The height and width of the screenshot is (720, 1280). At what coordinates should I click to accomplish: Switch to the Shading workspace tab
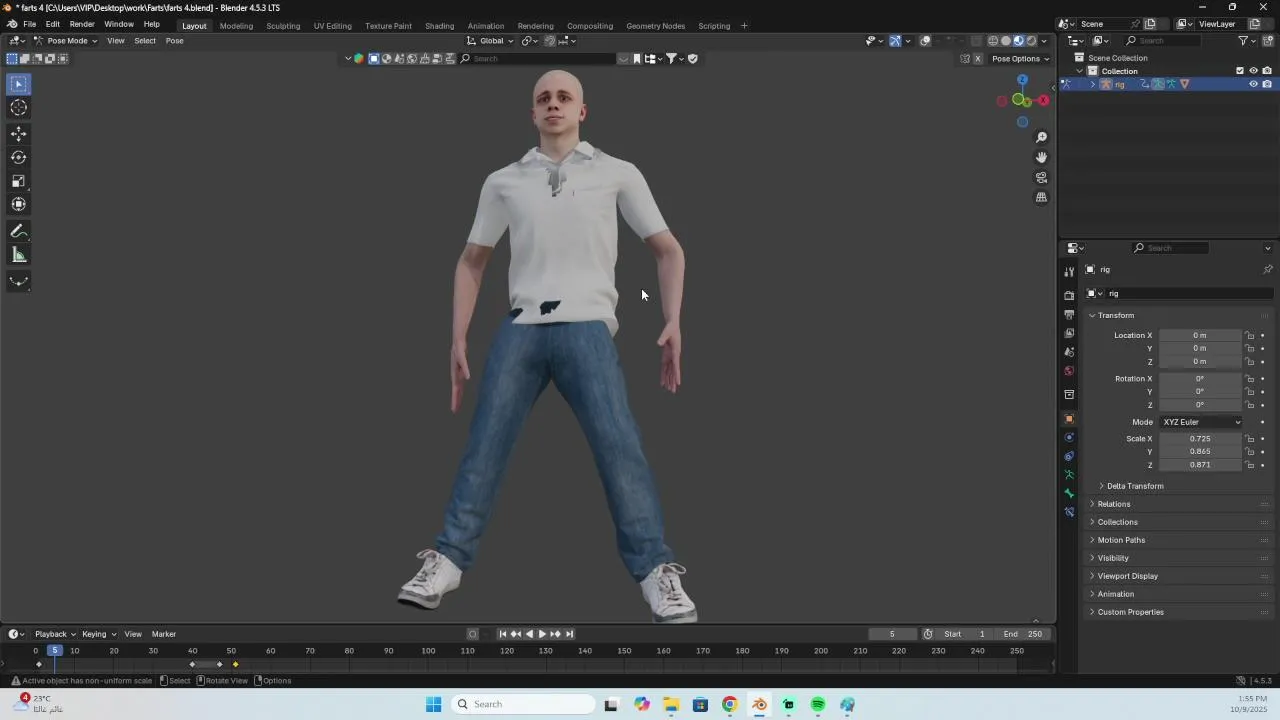click(x=439, y=26)
